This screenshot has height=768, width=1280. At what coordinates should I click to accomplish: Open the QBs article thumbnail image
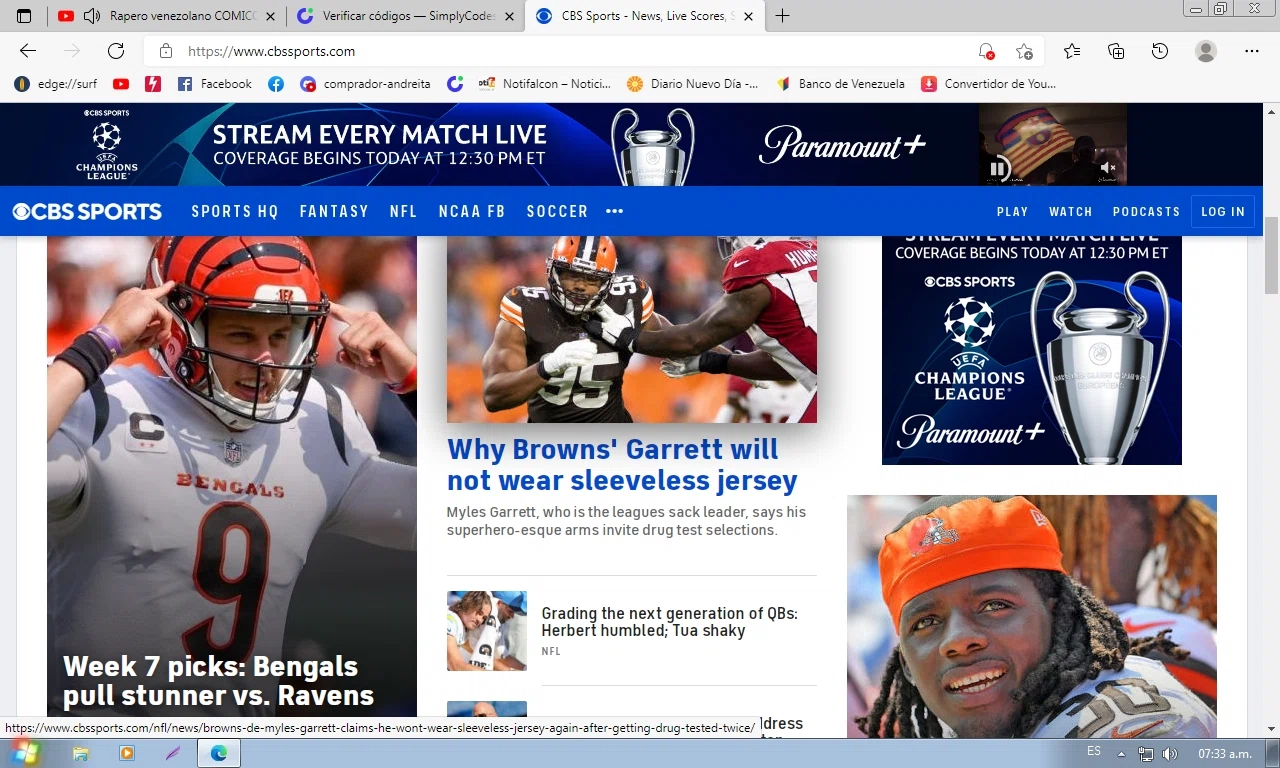pyautogui.click(x=487, y=630)
